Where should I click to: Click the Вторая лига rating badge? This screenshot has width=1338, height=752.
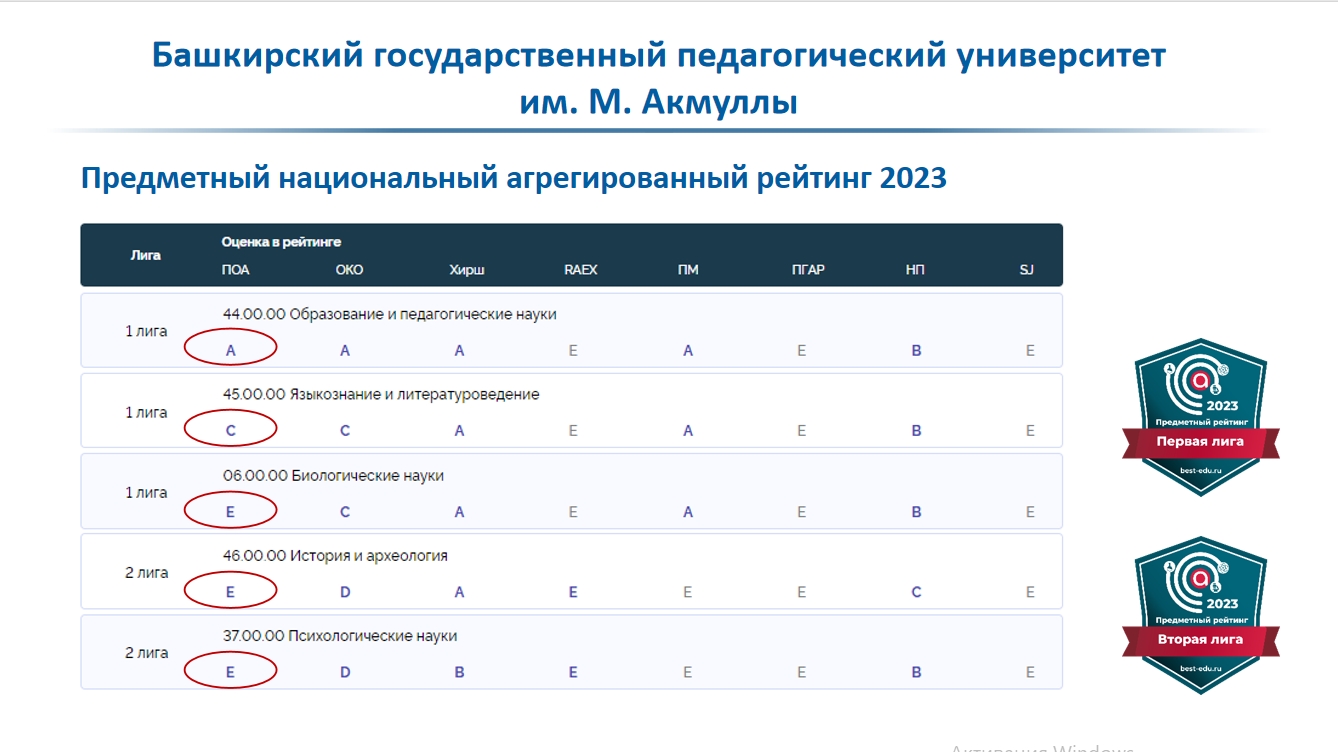pyautogui.click(x=1200, y=615)
